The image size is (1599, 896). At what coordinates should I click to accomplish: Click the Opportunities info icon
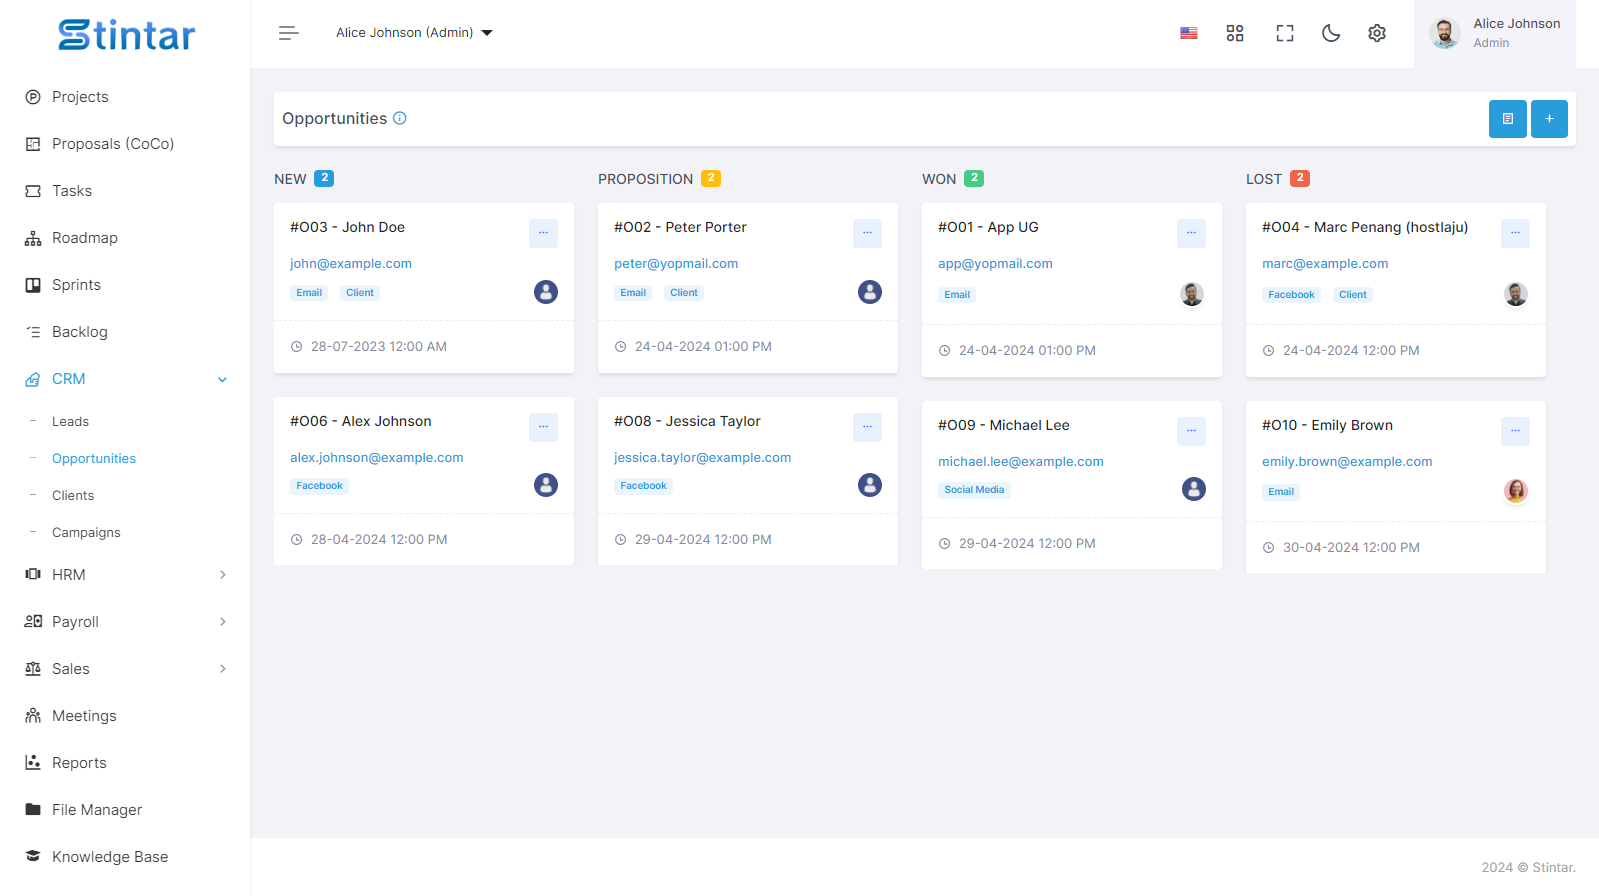[400, 118]
